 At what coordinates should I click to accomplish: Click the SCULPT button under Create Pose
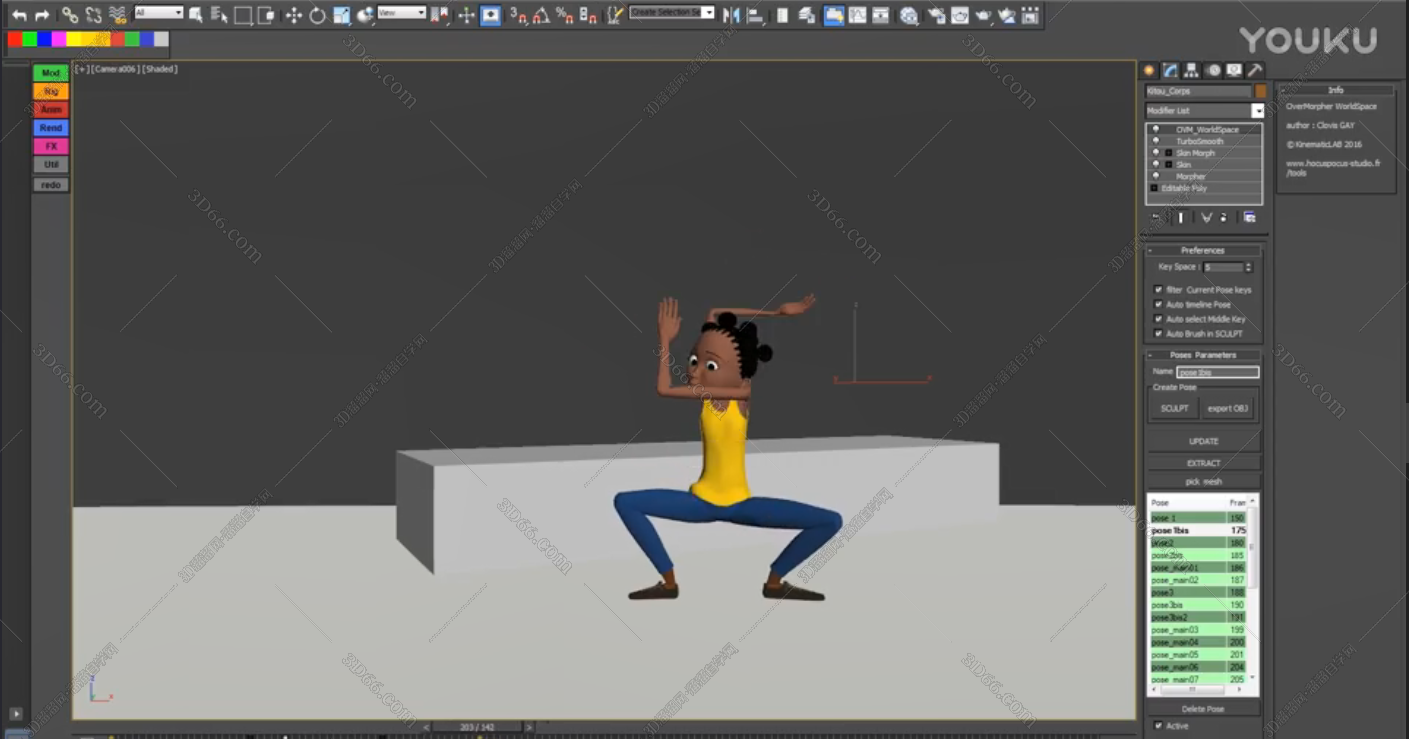(x=1173, y=408)
